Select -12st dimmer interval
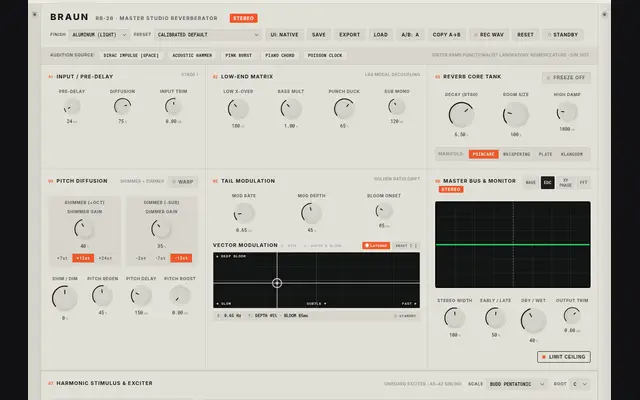The image size is (640, 400). [181, 258]
